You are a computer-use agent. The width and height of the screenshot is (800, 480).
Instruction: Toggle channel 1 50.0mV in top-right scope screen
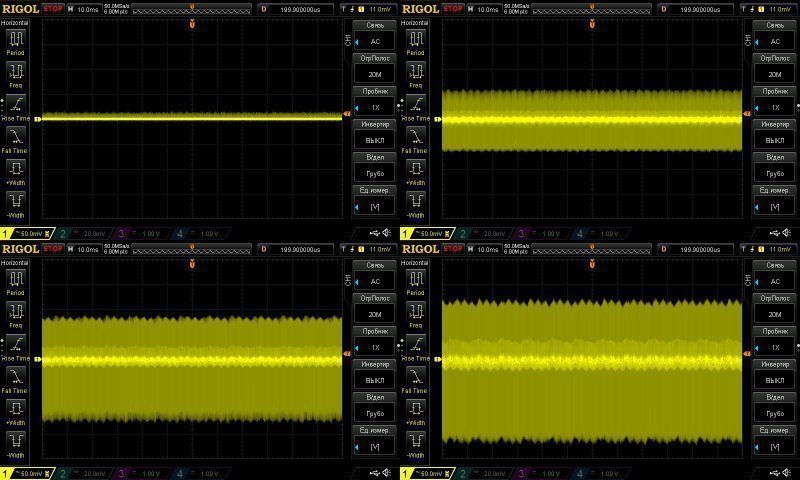pyautogui.click(x=427, y=234)
